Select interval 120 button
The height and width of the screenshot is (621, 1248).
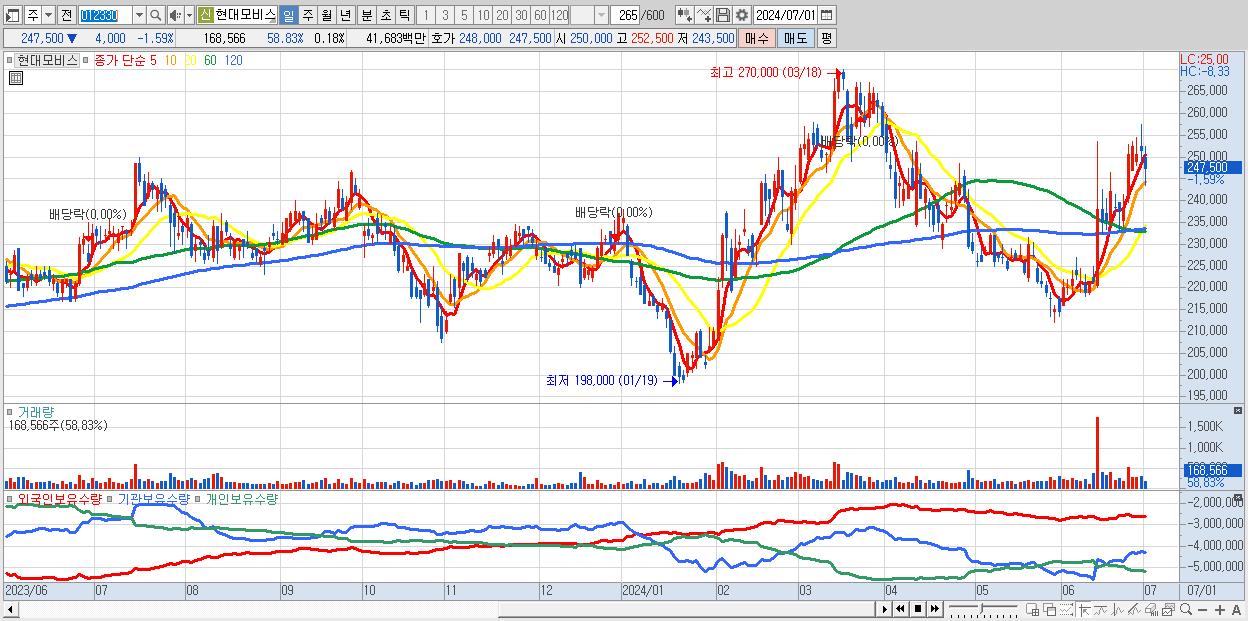[560, 15]
